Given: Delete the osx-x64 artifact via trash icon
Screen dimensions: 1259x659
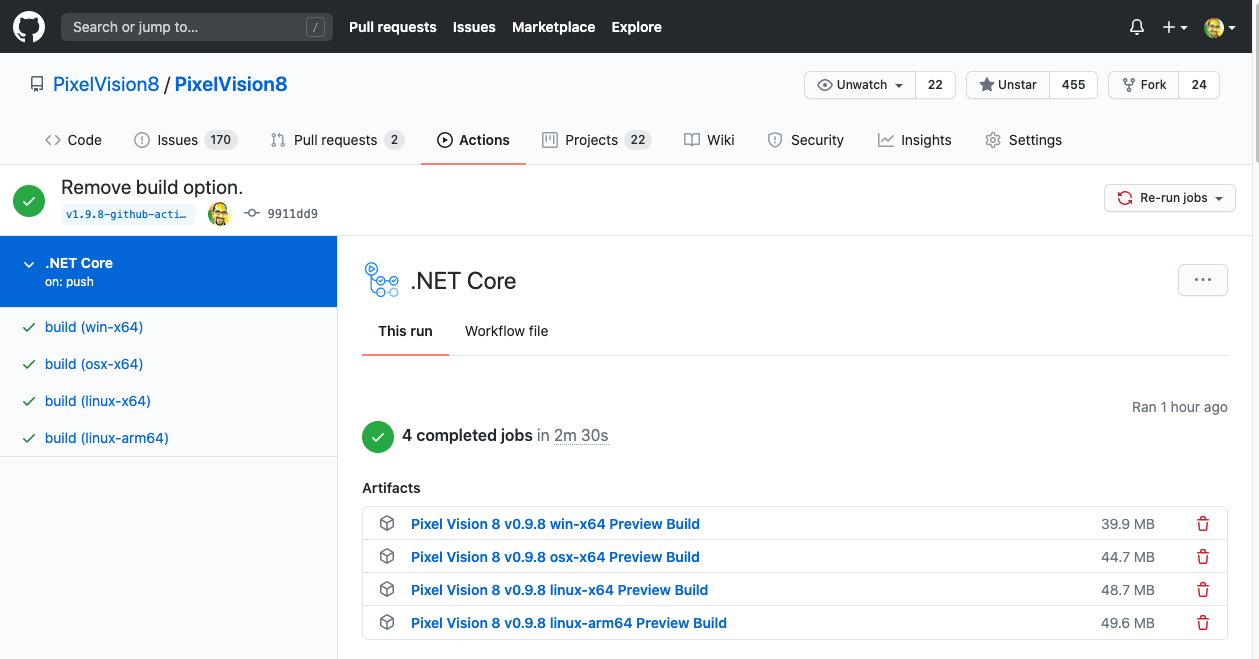Looking at the screenshot, I should [1203, 557].
